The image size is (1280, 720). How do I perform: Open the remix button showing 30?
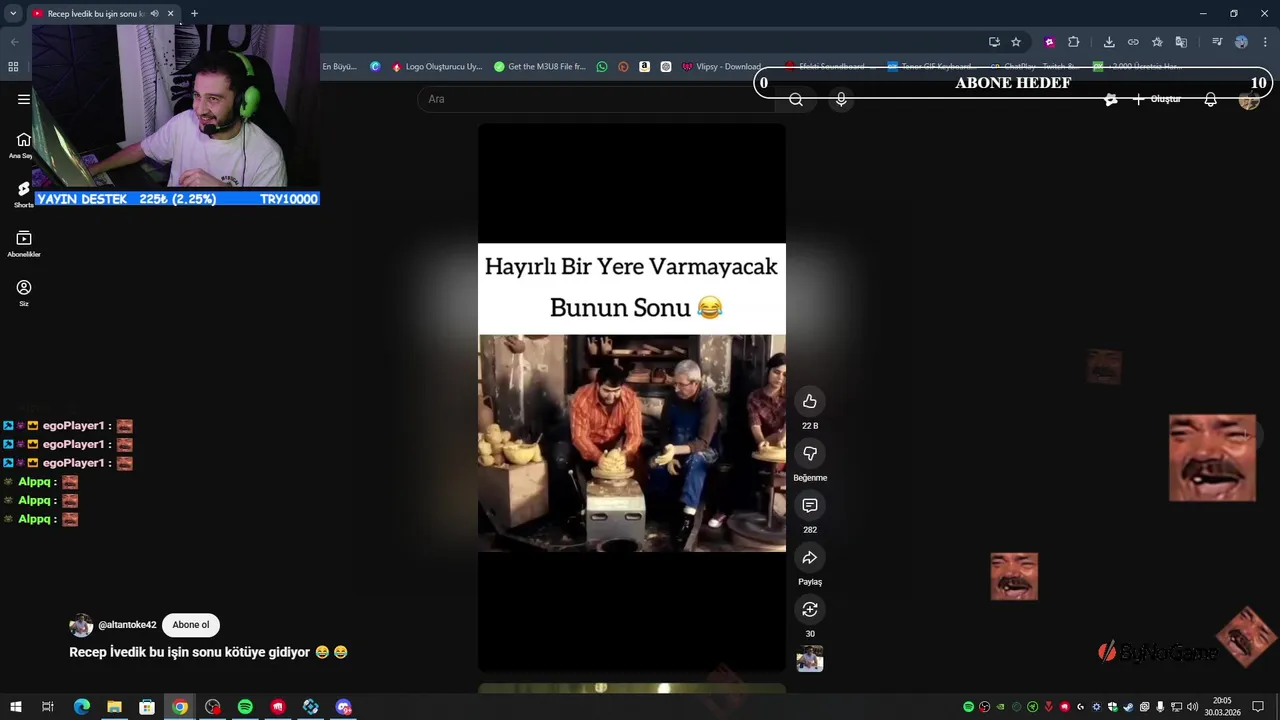810,609
